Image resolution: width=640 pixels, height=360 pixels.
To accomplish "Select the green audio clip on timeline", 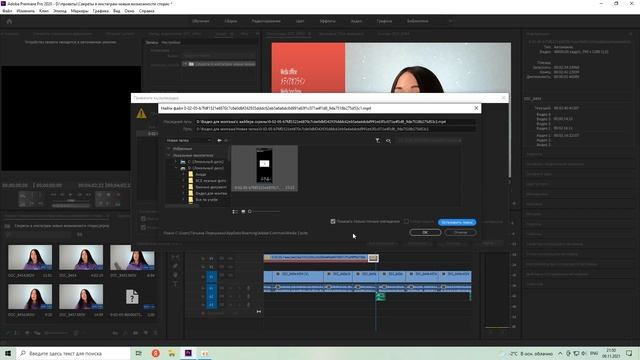I will [380, 297].
